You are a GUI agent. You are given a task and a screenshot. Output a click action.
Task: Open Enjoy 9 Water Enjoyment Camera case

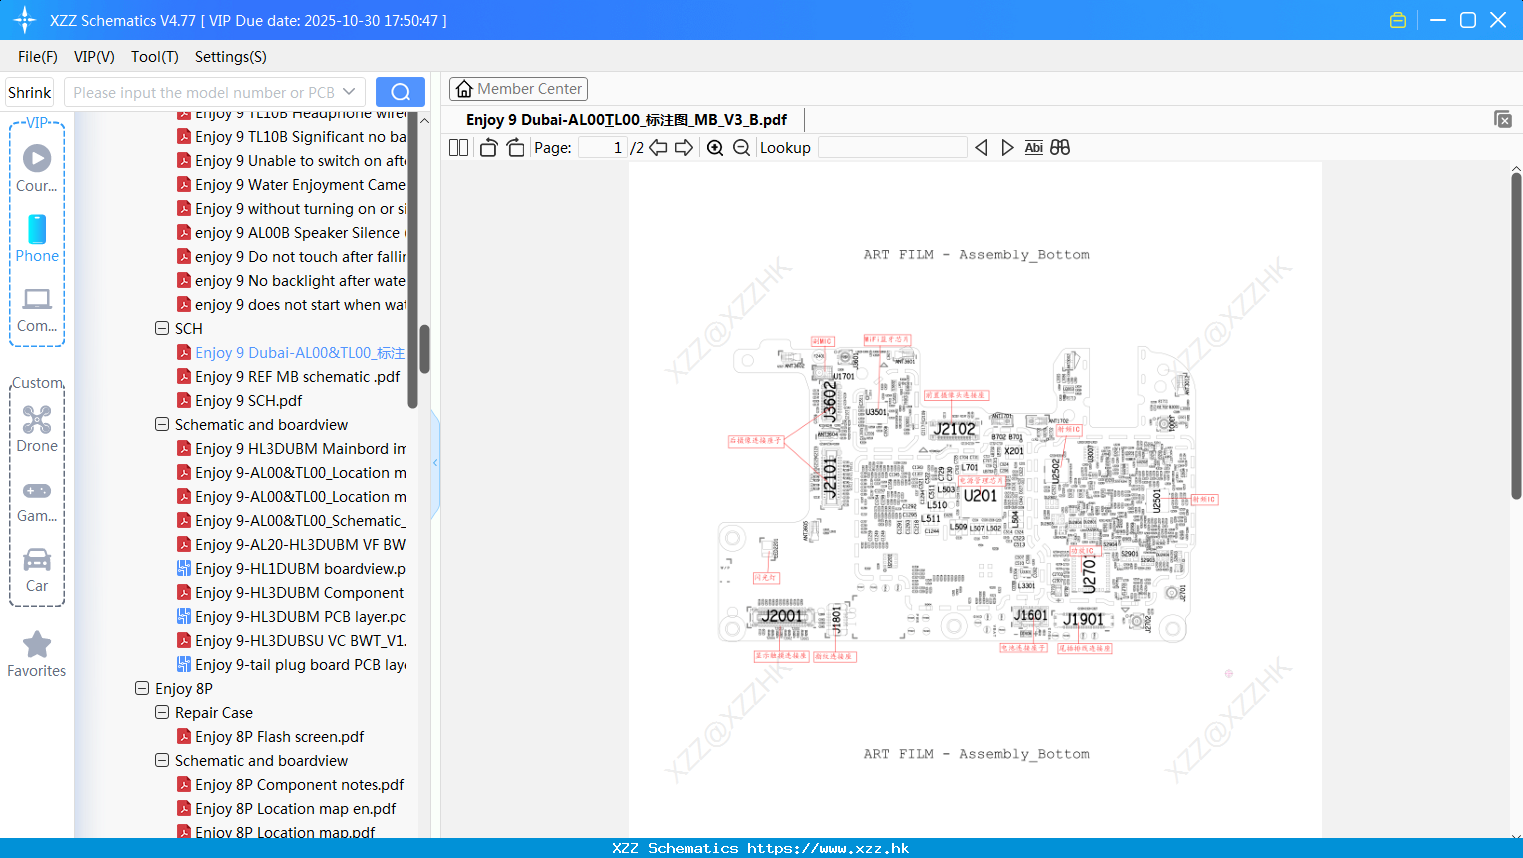(300, 185)
